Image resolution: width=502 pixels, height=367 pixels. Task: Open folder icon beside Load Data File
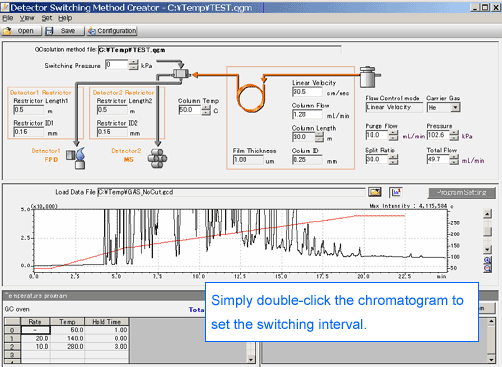point(375,192)
